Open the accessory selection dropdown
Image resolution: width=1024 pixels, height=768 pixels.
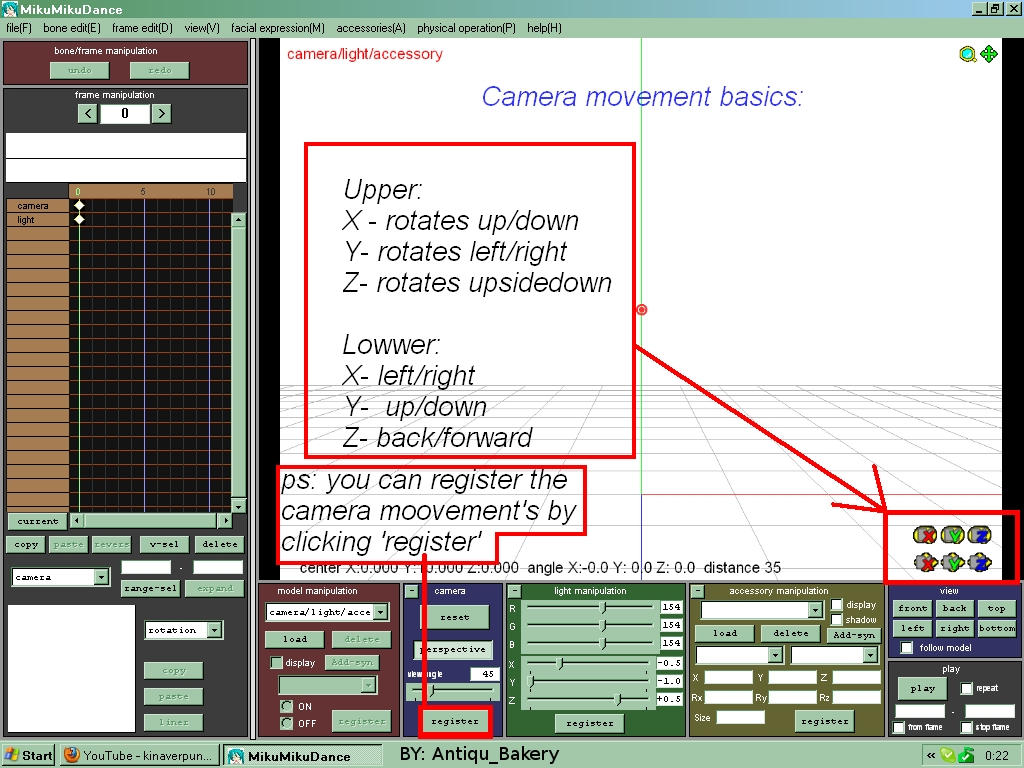(x=814, y=610)
